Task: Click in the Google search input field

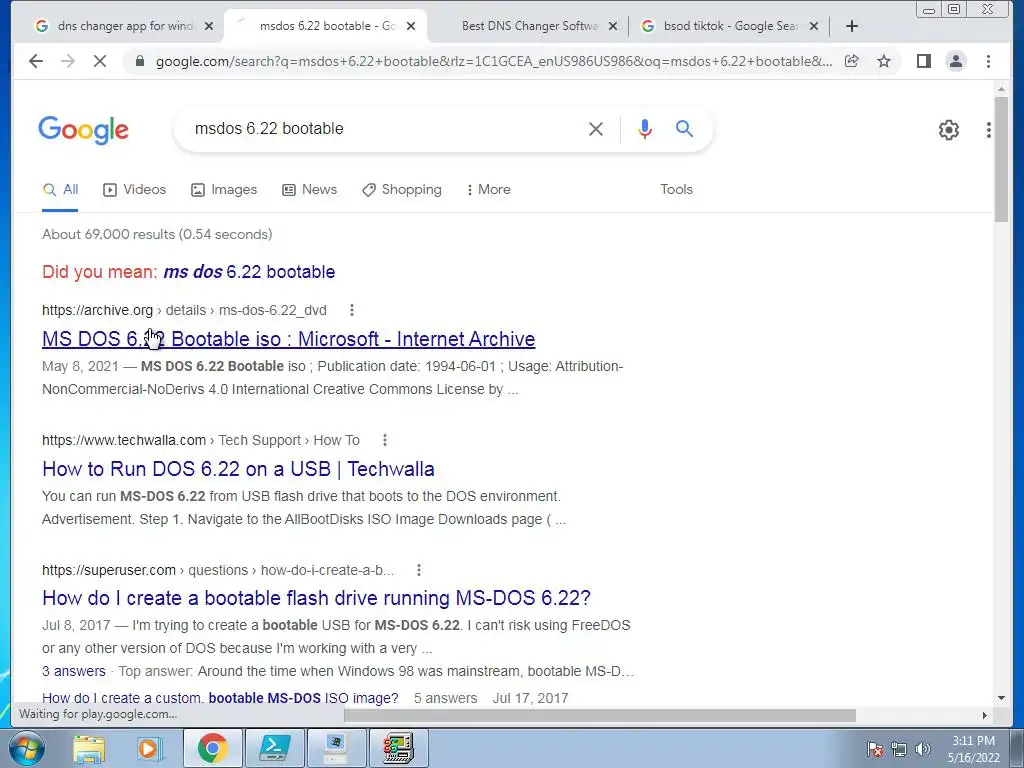Action: (385, 129)
